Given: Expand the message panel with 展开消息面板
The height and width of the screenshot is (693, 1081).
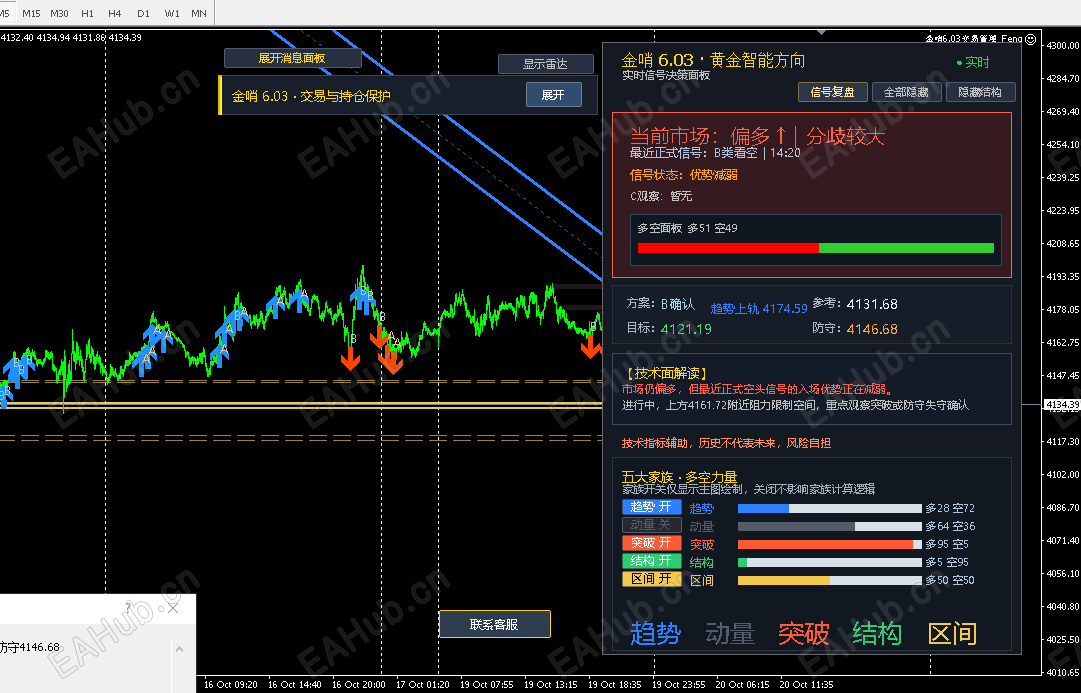Looking at the screenshot, I should coord(292,58).
